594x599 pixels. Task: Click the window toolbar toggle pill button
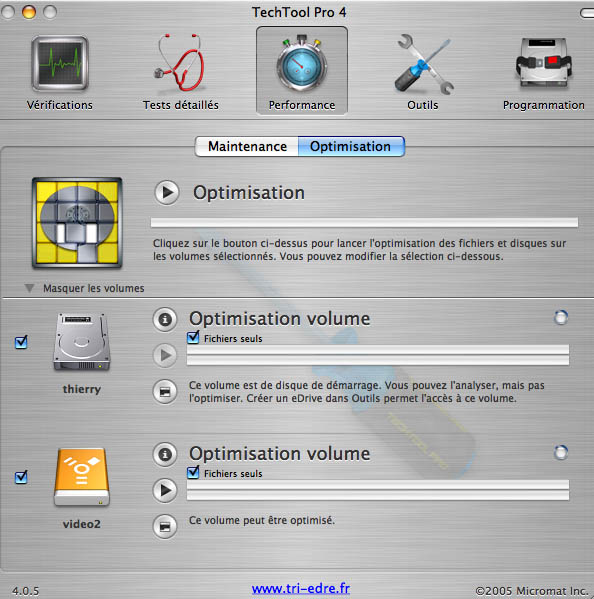point(587,13)
